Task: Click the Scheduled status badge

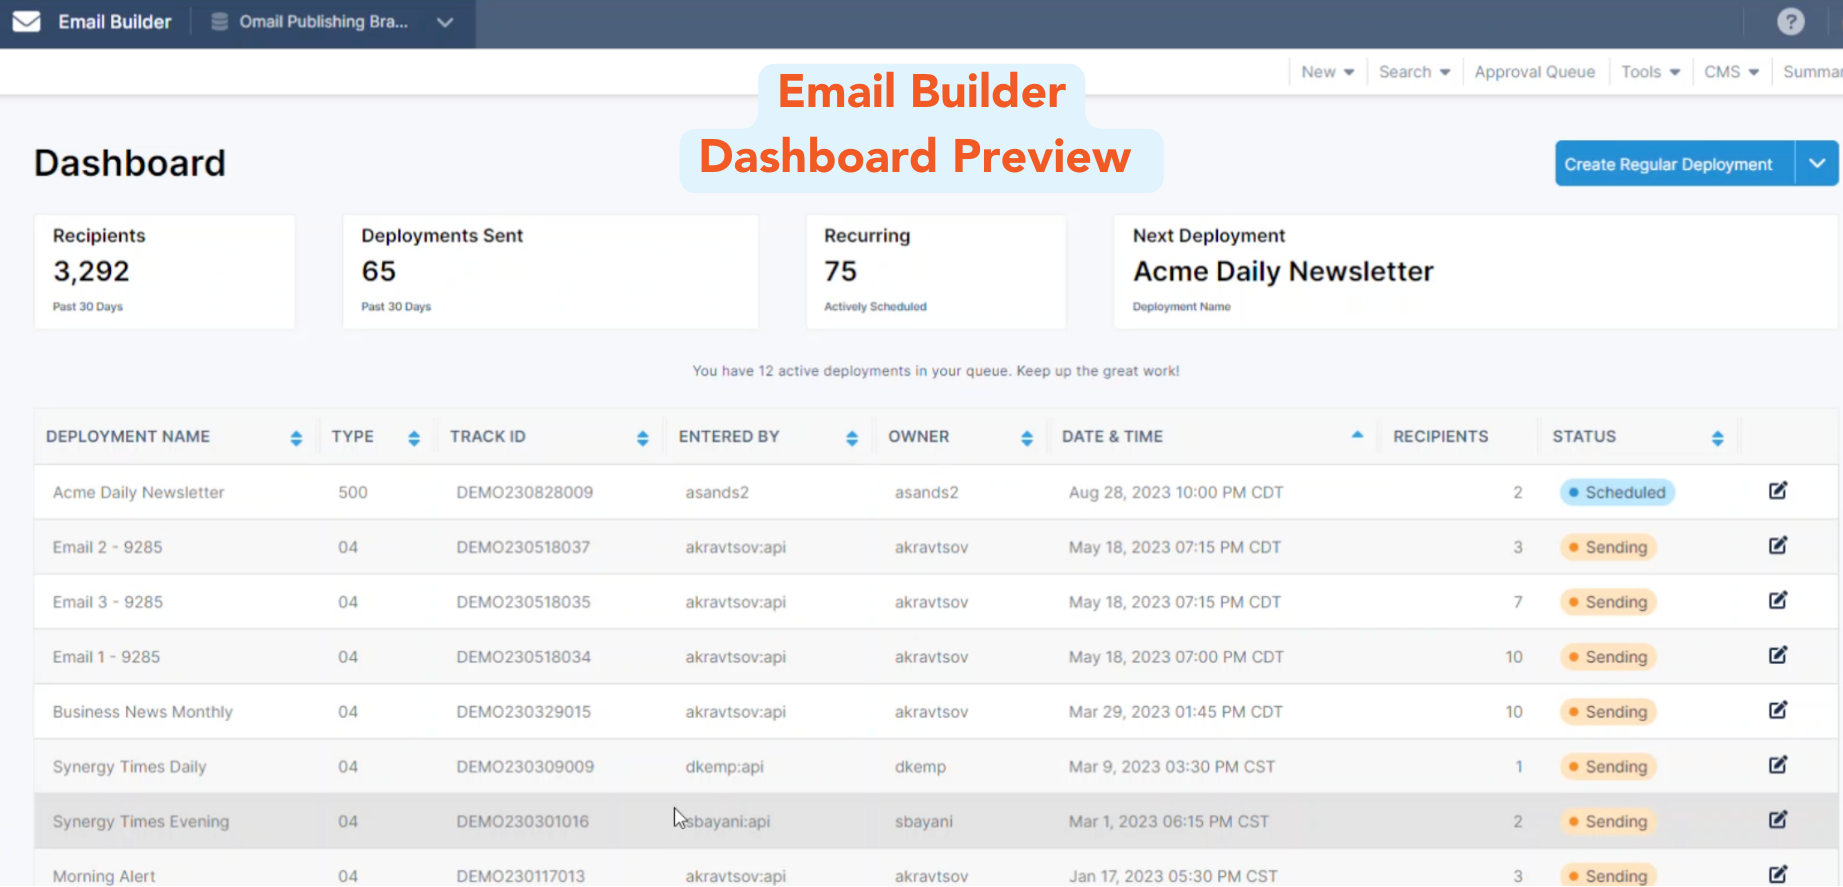Action: point(1616,492)
